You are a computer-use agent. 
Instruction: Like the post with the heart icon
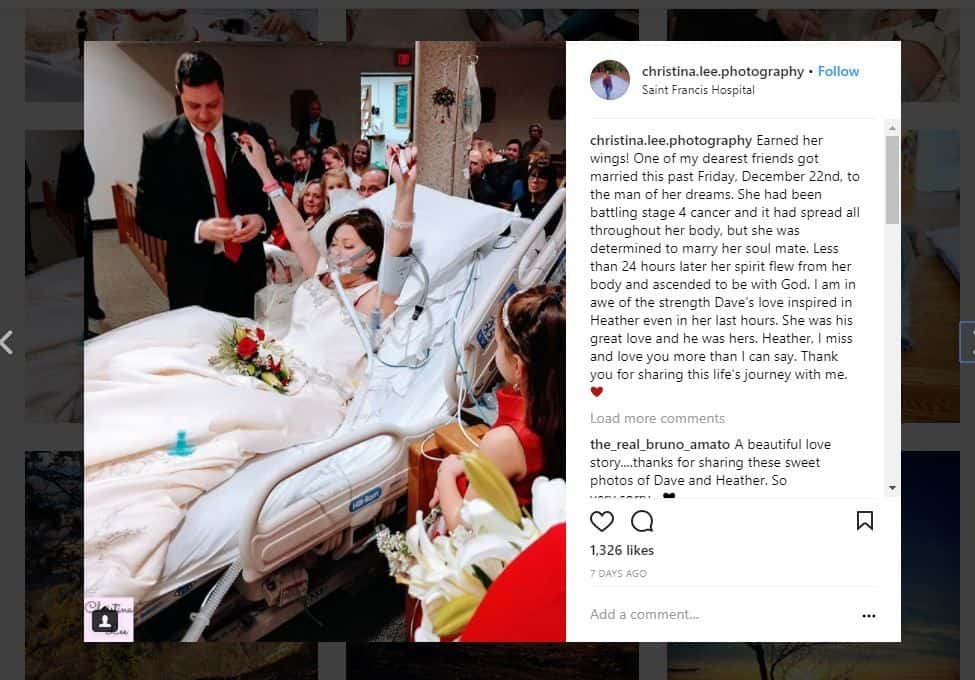pos(601,521)
